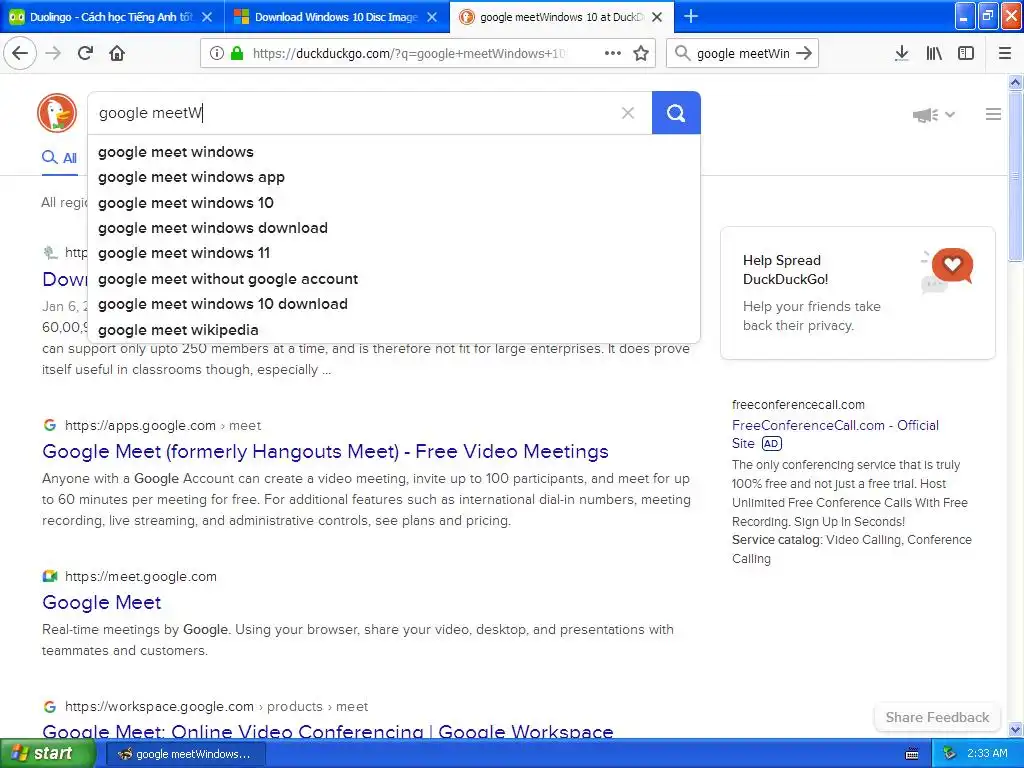Click the DuckDuckGo duck logo
Screen dimensions: 1024x768
57,113
